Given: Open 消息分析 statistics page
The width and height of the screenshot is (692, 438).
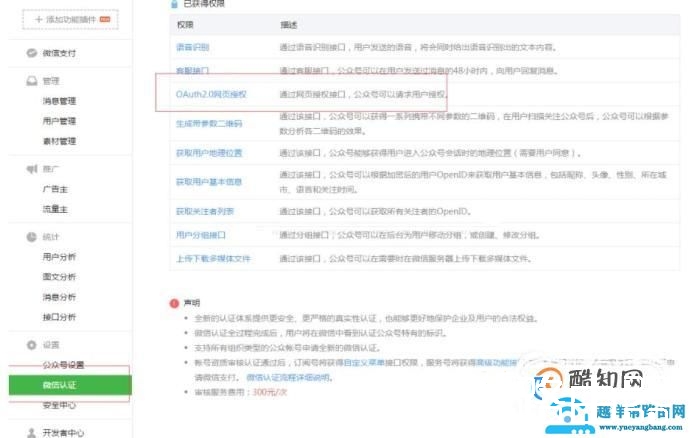Looking at the screenshot, I should [x=59, y=297].
